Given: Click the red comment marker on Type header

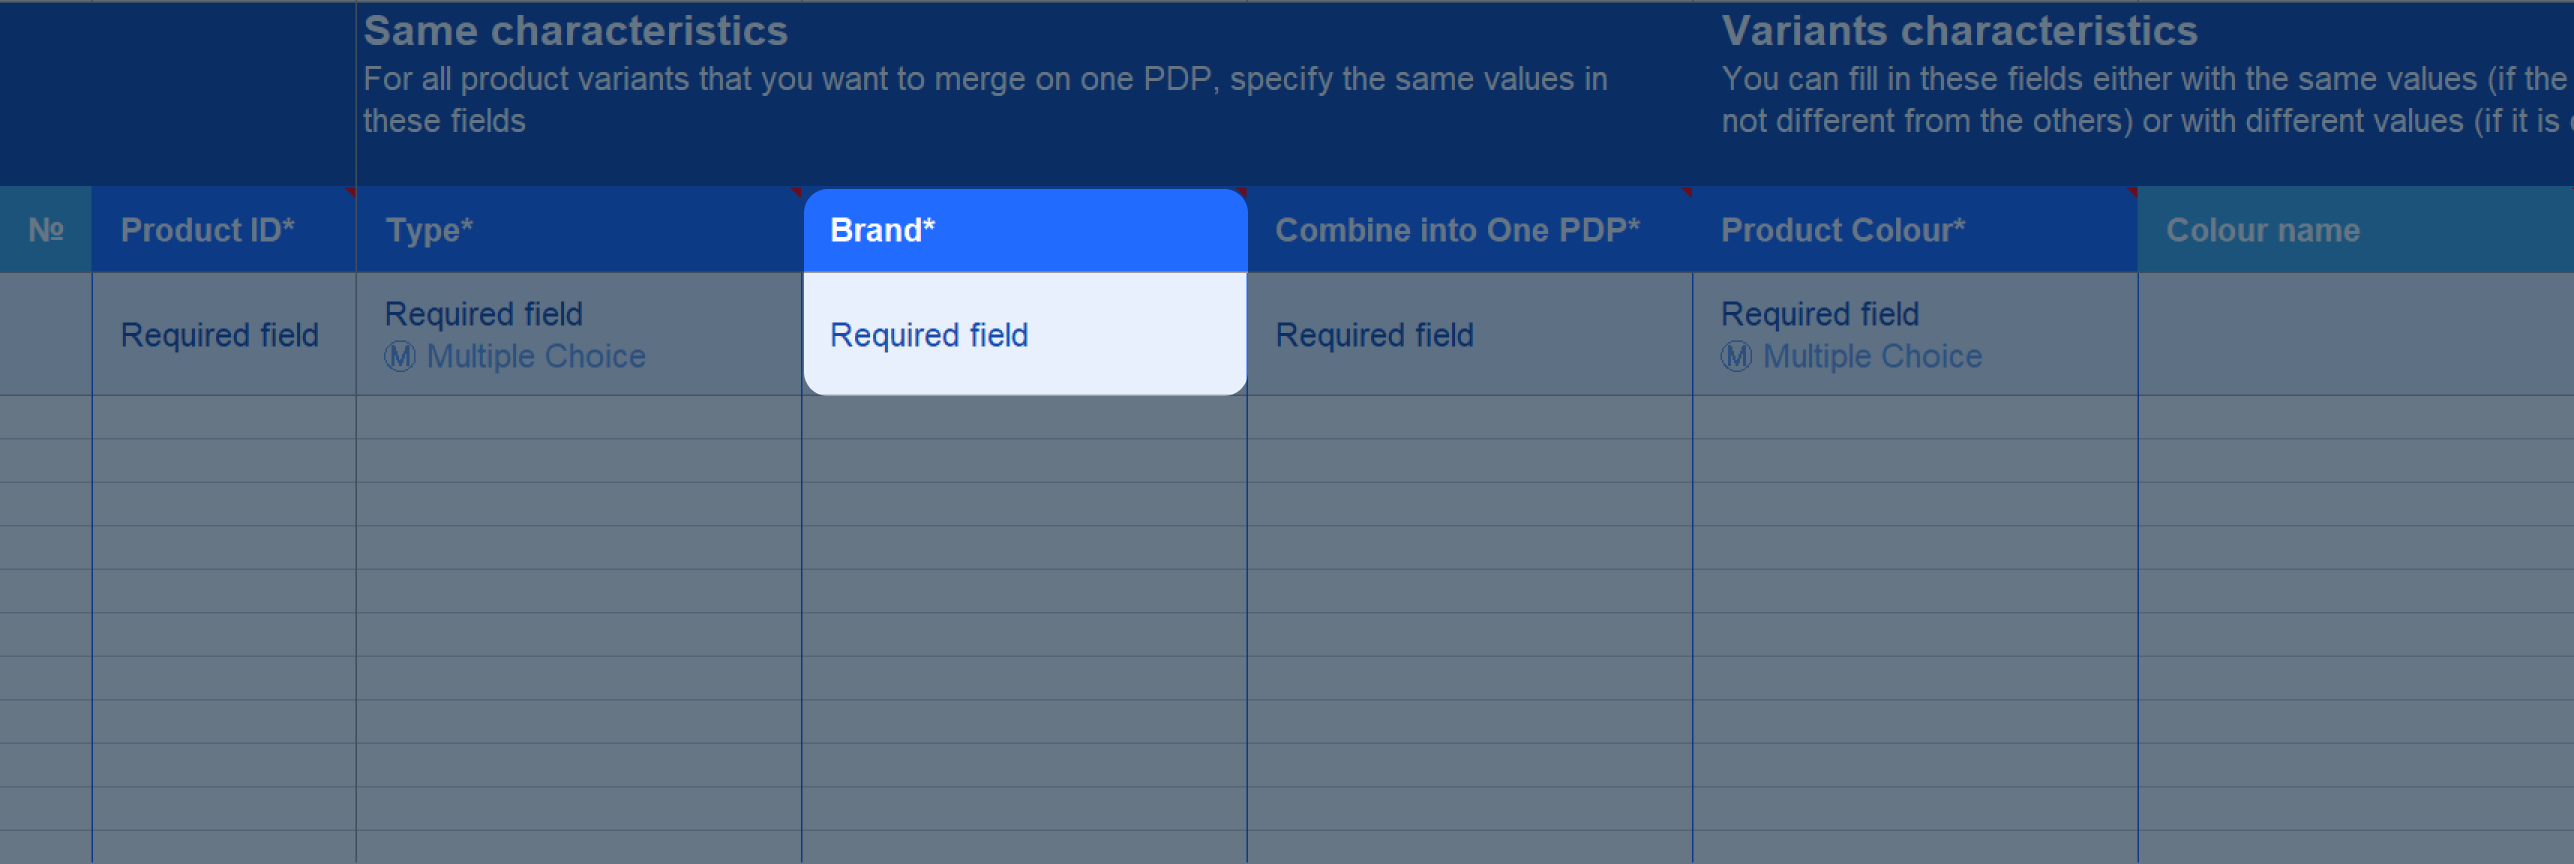Looking at the screenshot, I should [x=797, y=192].
